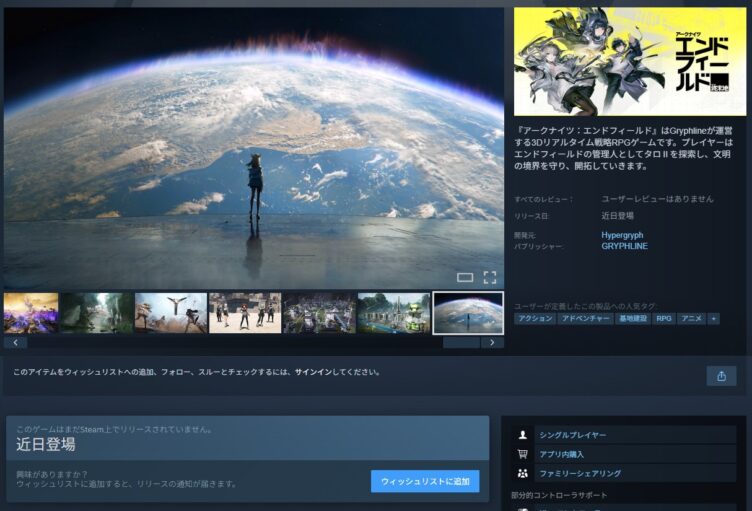Expand more tags with plus button

click(714, 319)
